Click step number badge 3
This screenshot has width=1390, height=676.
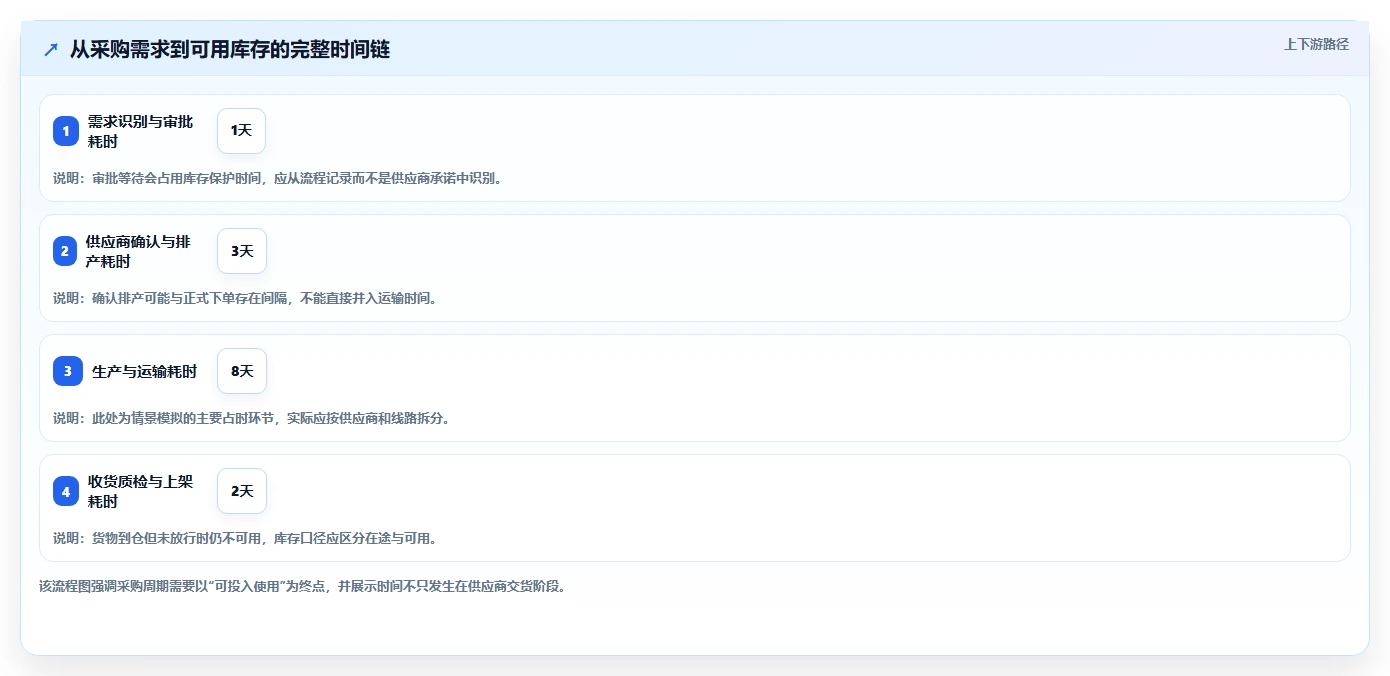click(x=68, y=371)
